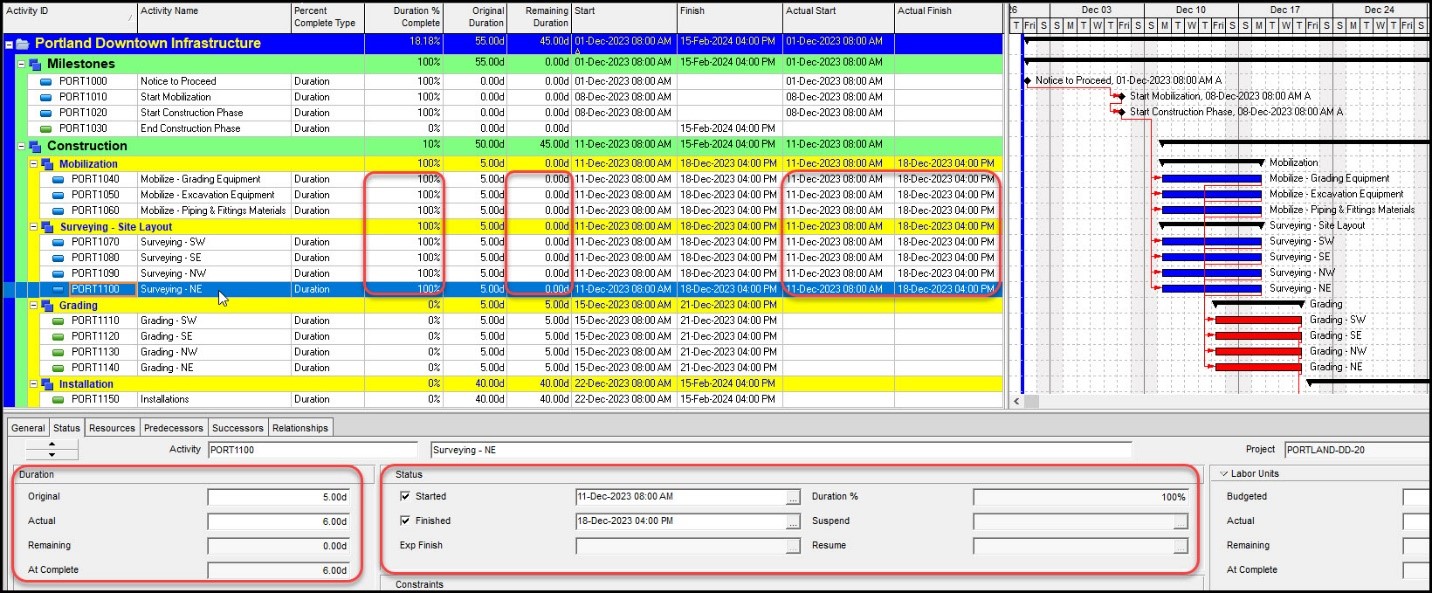The height and width of the screenshot is (593, 1432).
Task: Click the blue Surveying - SW Gantt bar
Action: pyautogui.click(x=1211, y=242)
